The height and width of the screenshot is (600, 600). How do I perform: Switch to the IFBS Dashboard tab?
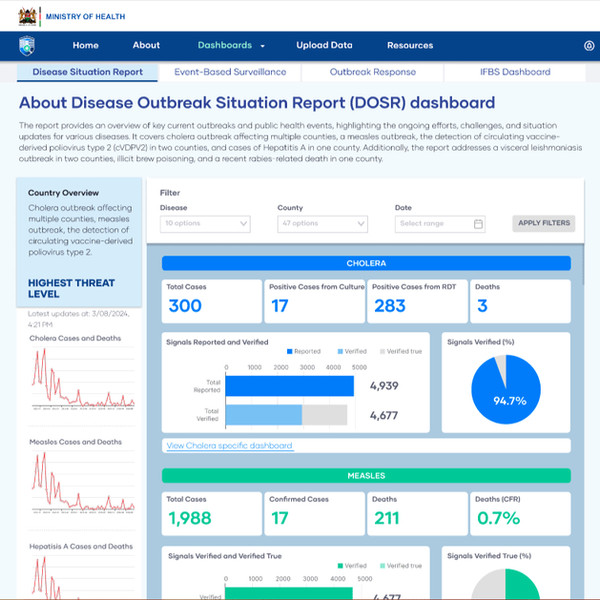515,72
